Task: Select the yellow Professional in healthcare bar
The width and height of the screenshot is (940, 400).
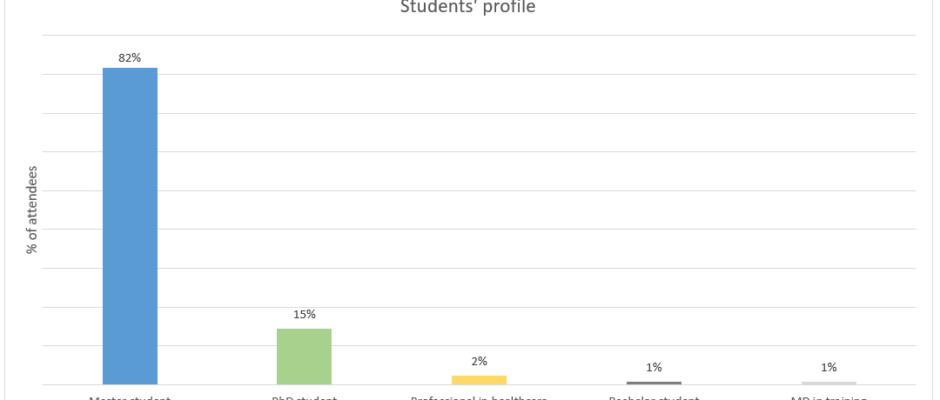Action: pos(479,380)
